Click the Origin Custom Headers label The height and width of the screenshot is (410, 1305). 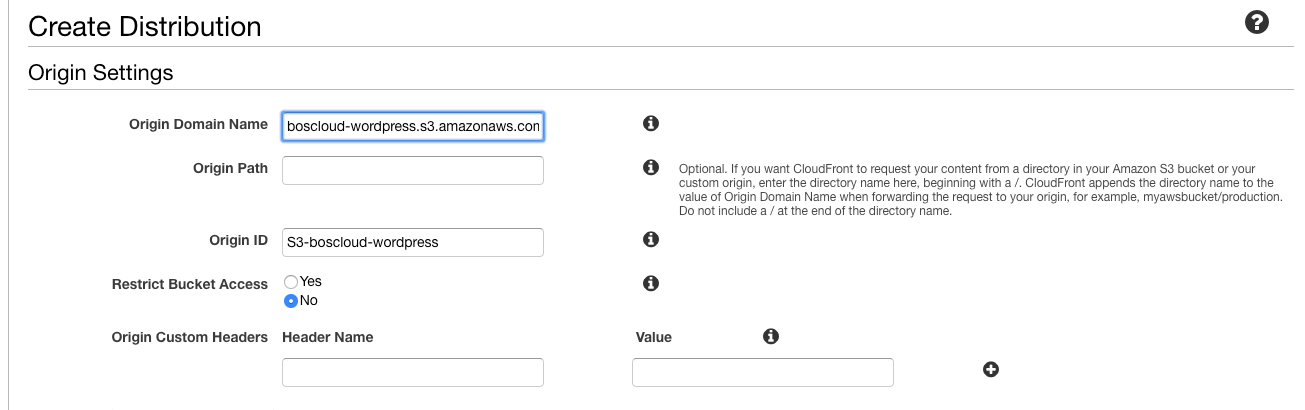(190, 337)
